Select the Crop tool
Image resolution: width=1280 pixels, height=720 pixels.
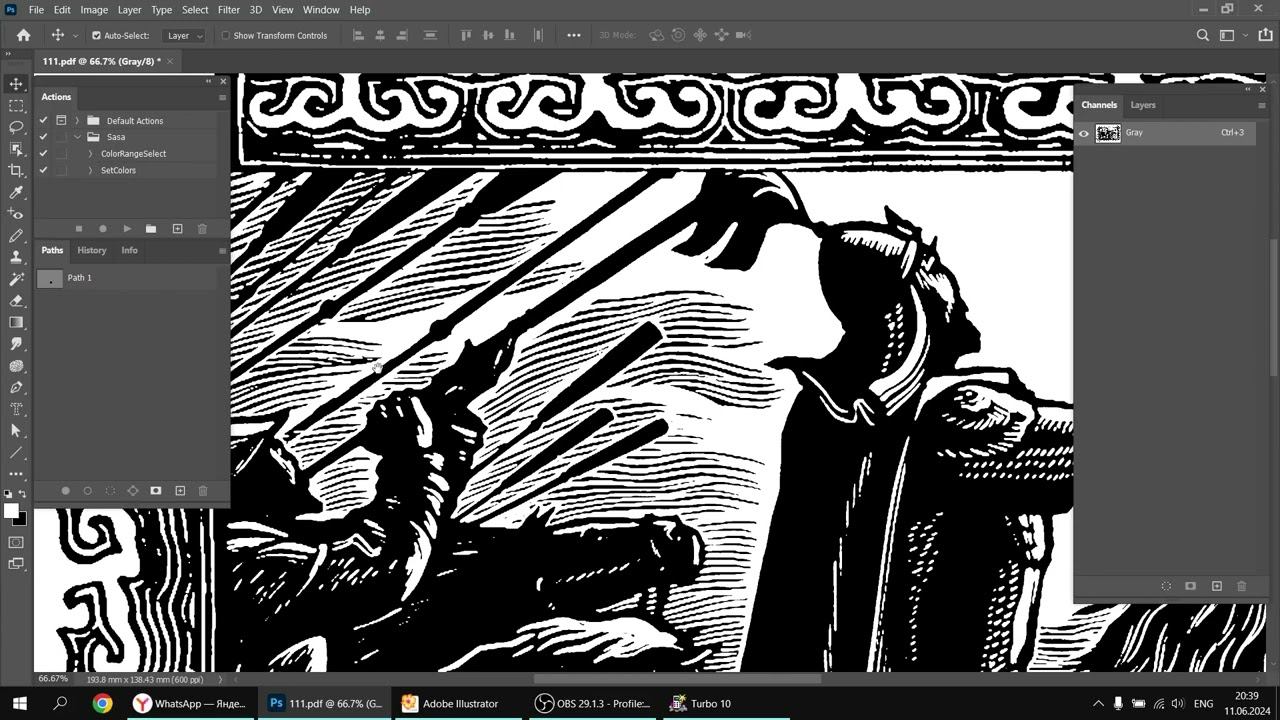tap(16, 171)
